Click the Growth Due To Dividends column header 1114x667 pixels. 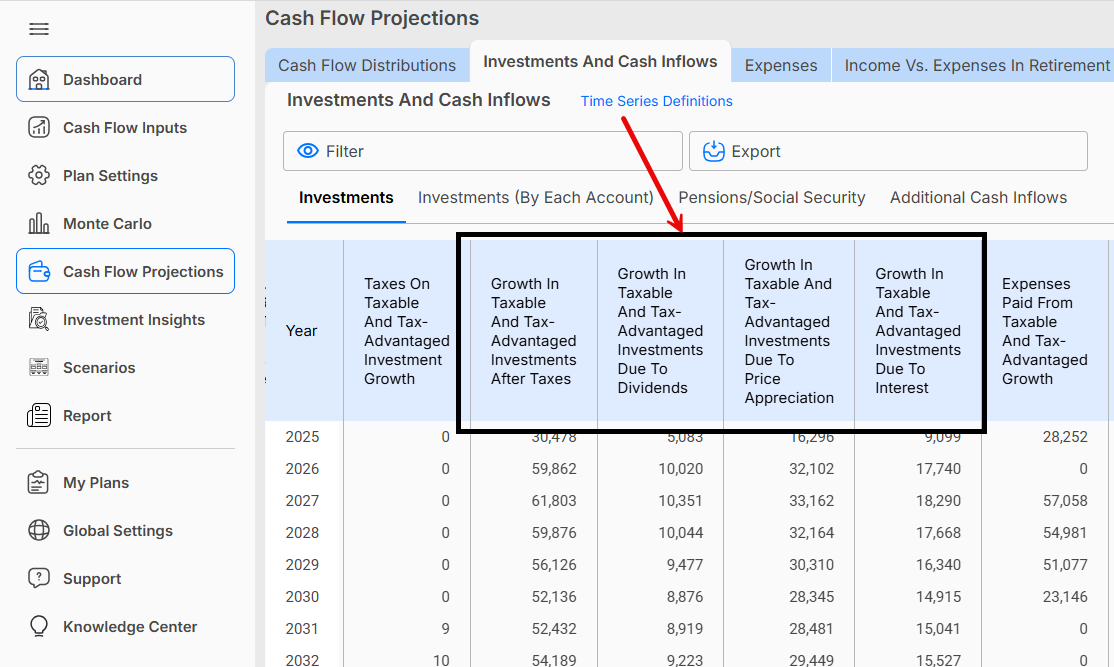coord(660,331)
